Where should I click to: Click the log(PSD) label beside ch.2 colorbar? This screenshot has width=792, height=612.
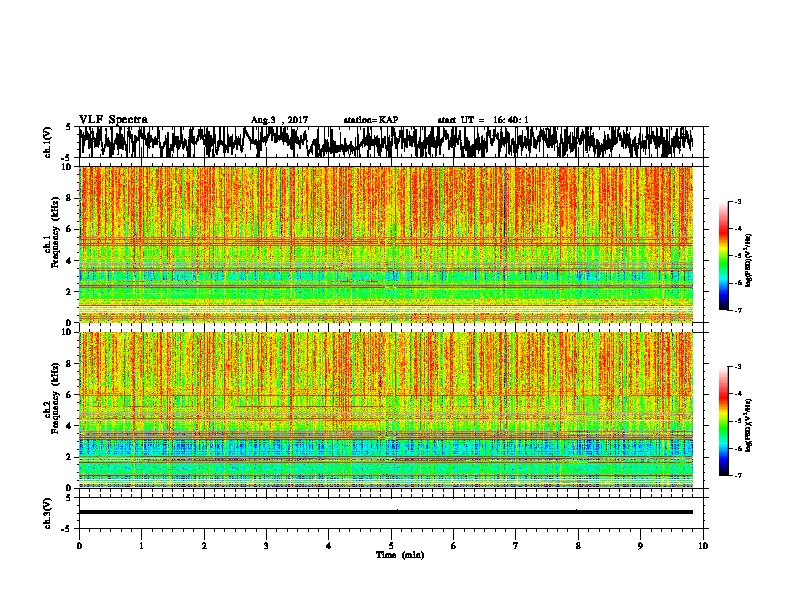point(749,425)
